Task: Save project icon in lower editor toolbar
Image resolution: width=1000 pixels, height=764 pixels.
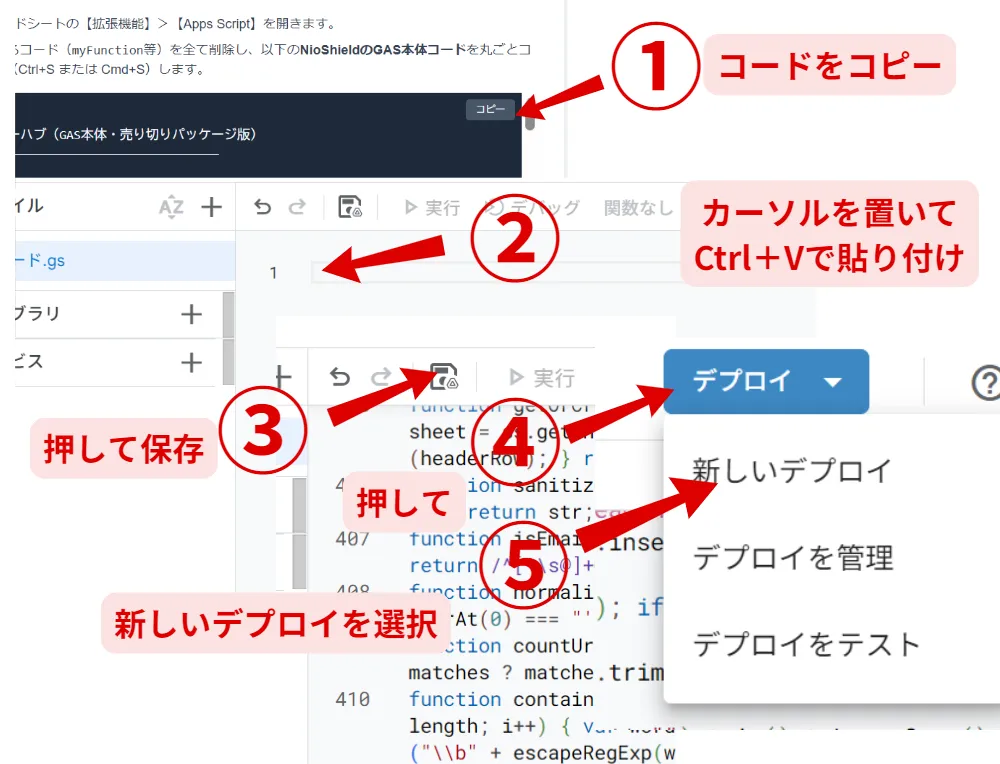Action: point(444,376)
